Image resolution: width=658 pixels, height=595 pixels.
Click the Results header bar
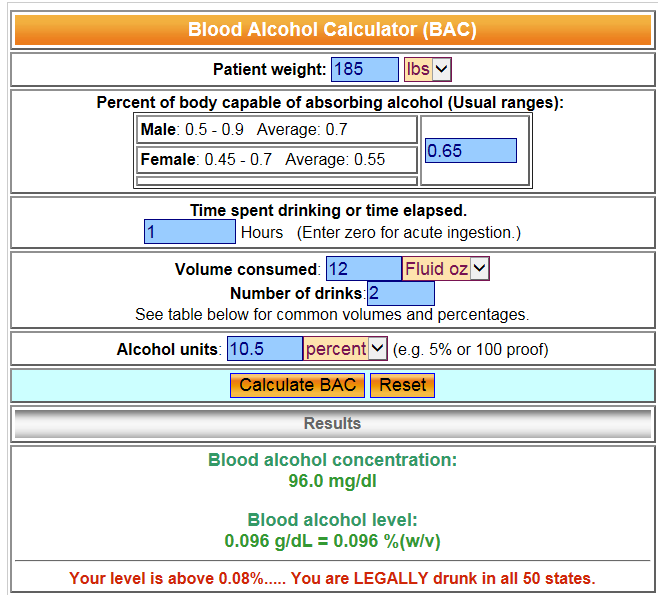332,423
